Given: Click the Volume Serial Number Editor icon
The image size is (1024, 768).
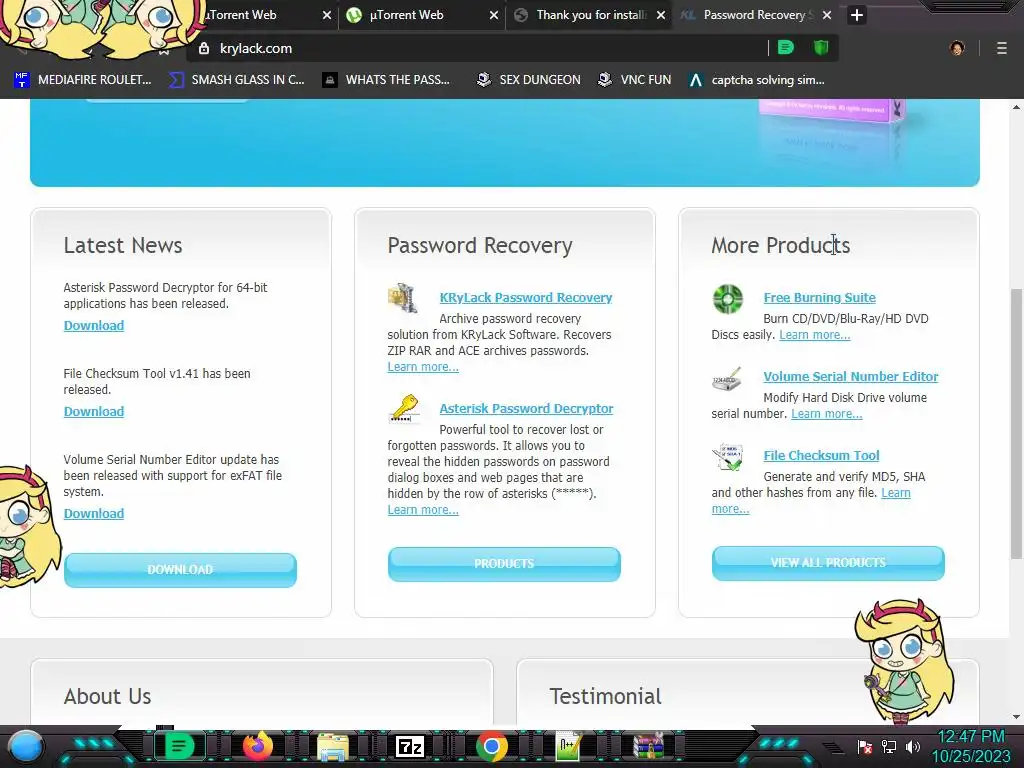Looking at the screenshot, I should tap(727, 379).
